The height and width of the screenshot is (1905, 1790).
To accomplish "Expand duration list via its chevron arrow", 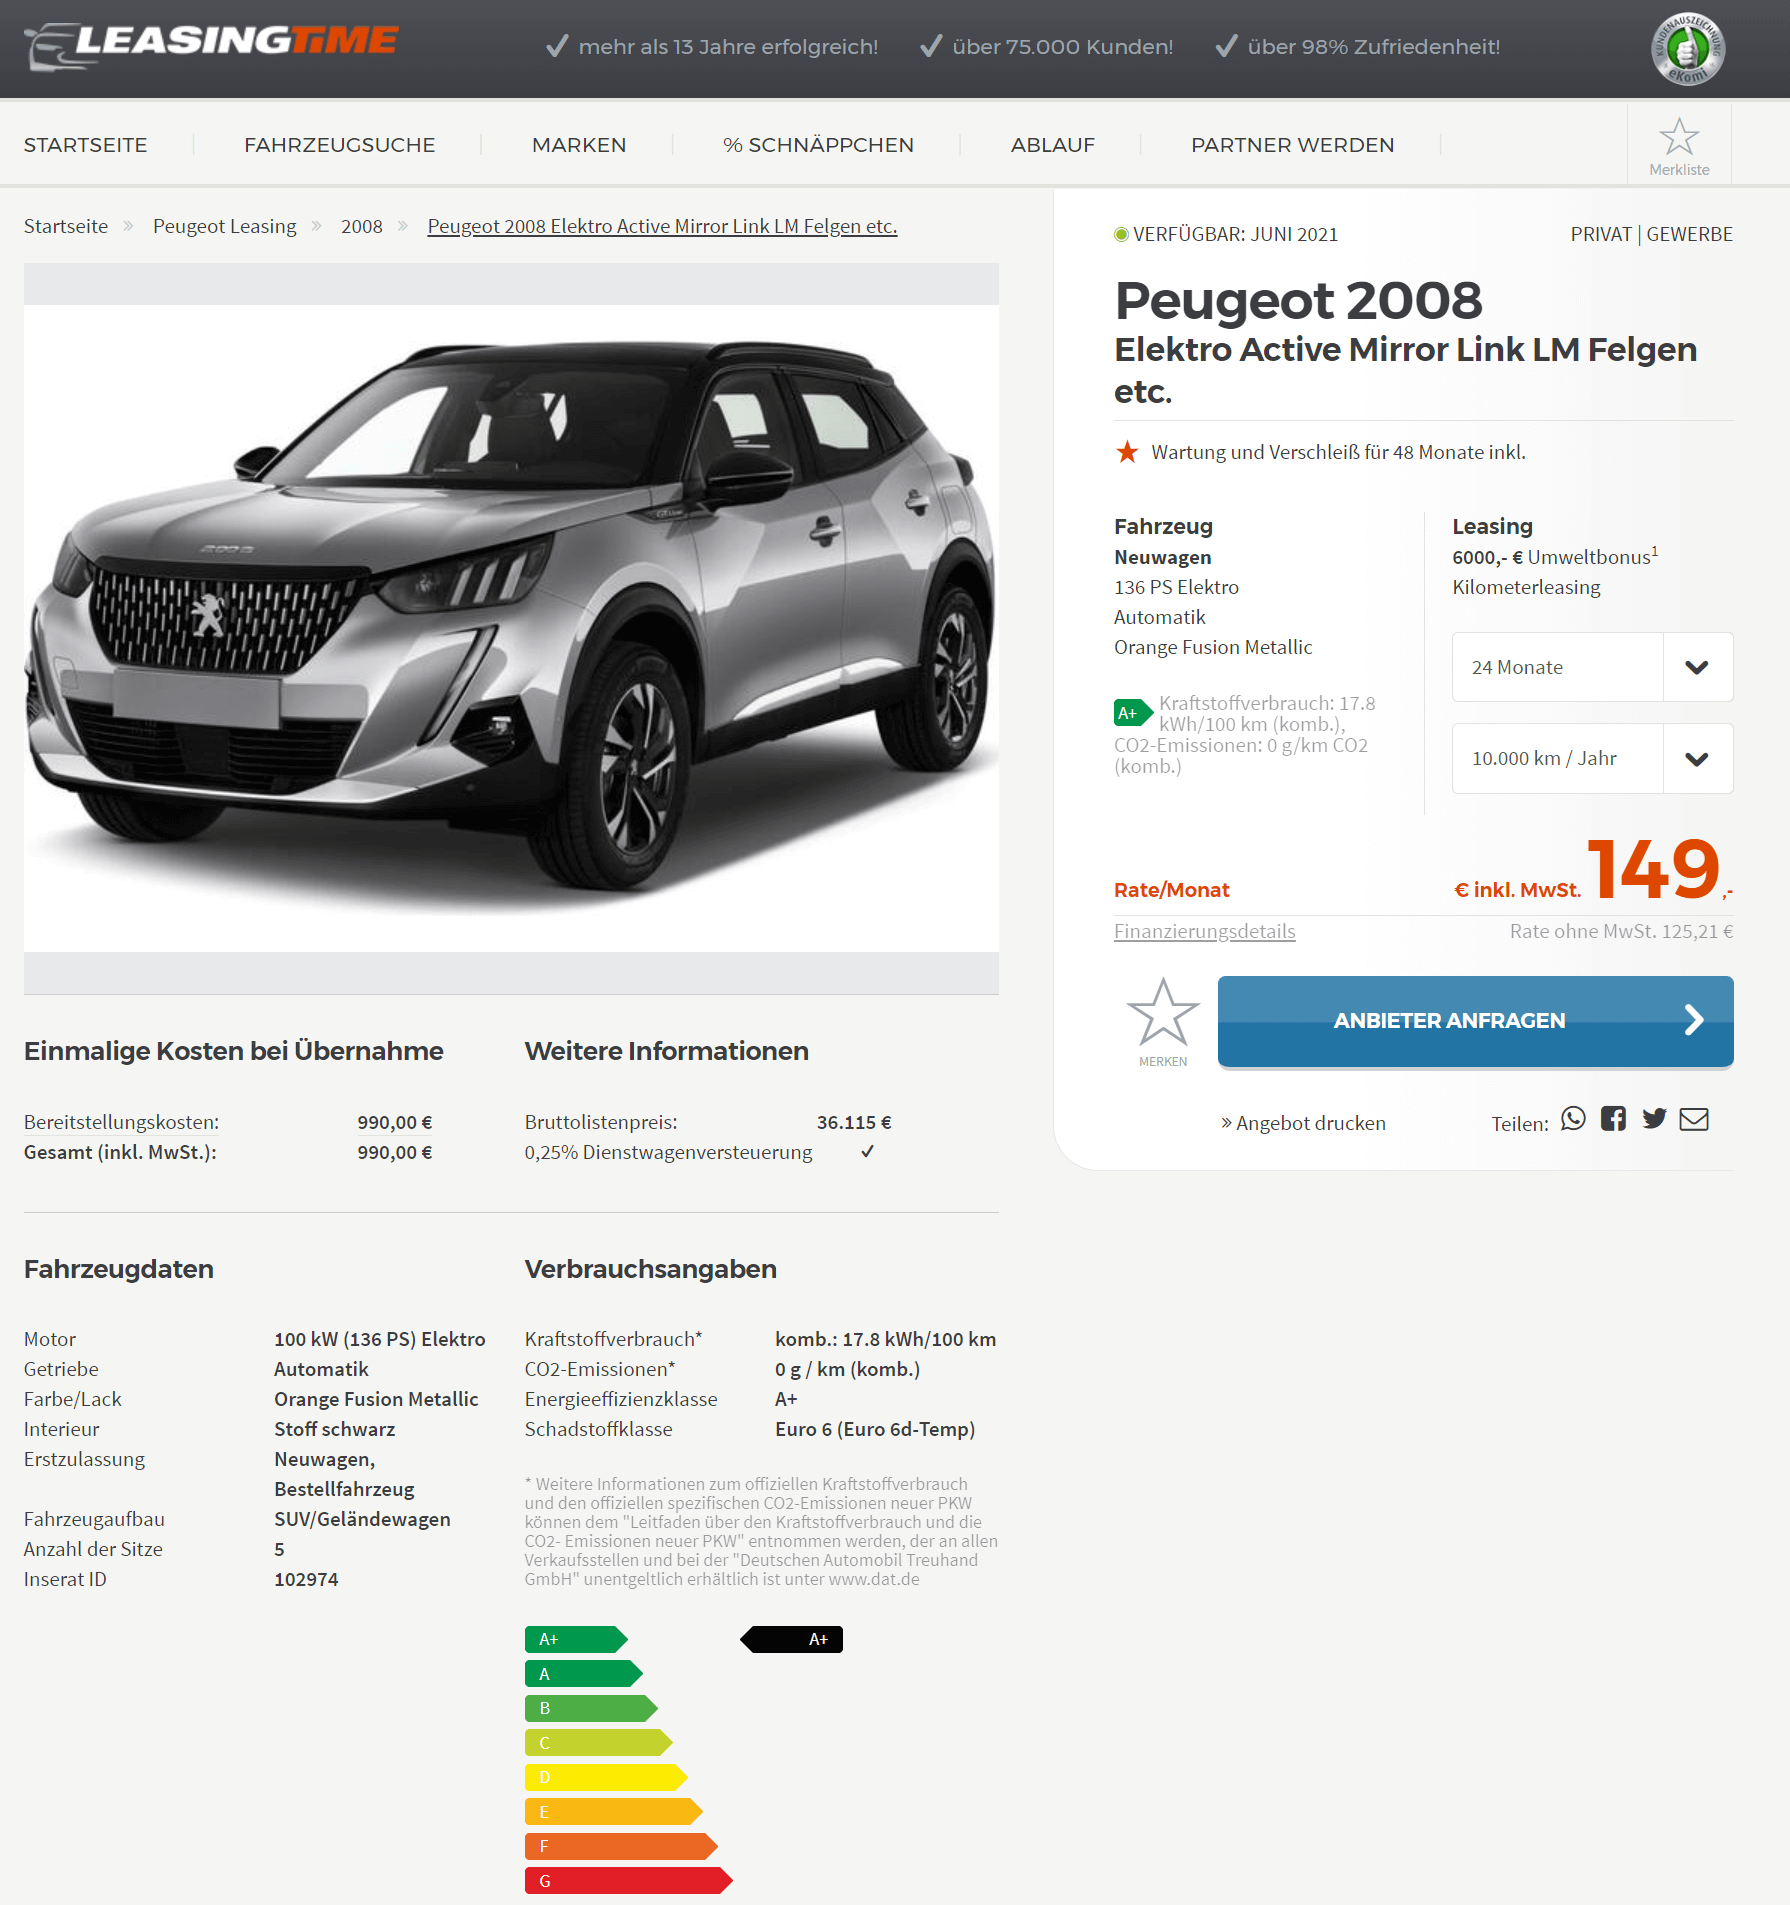I will [1697, 667].
